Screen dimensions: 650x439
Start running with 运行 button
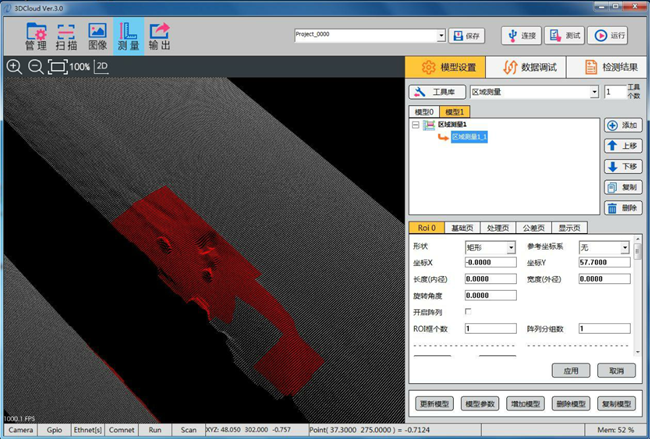point(609,36)
